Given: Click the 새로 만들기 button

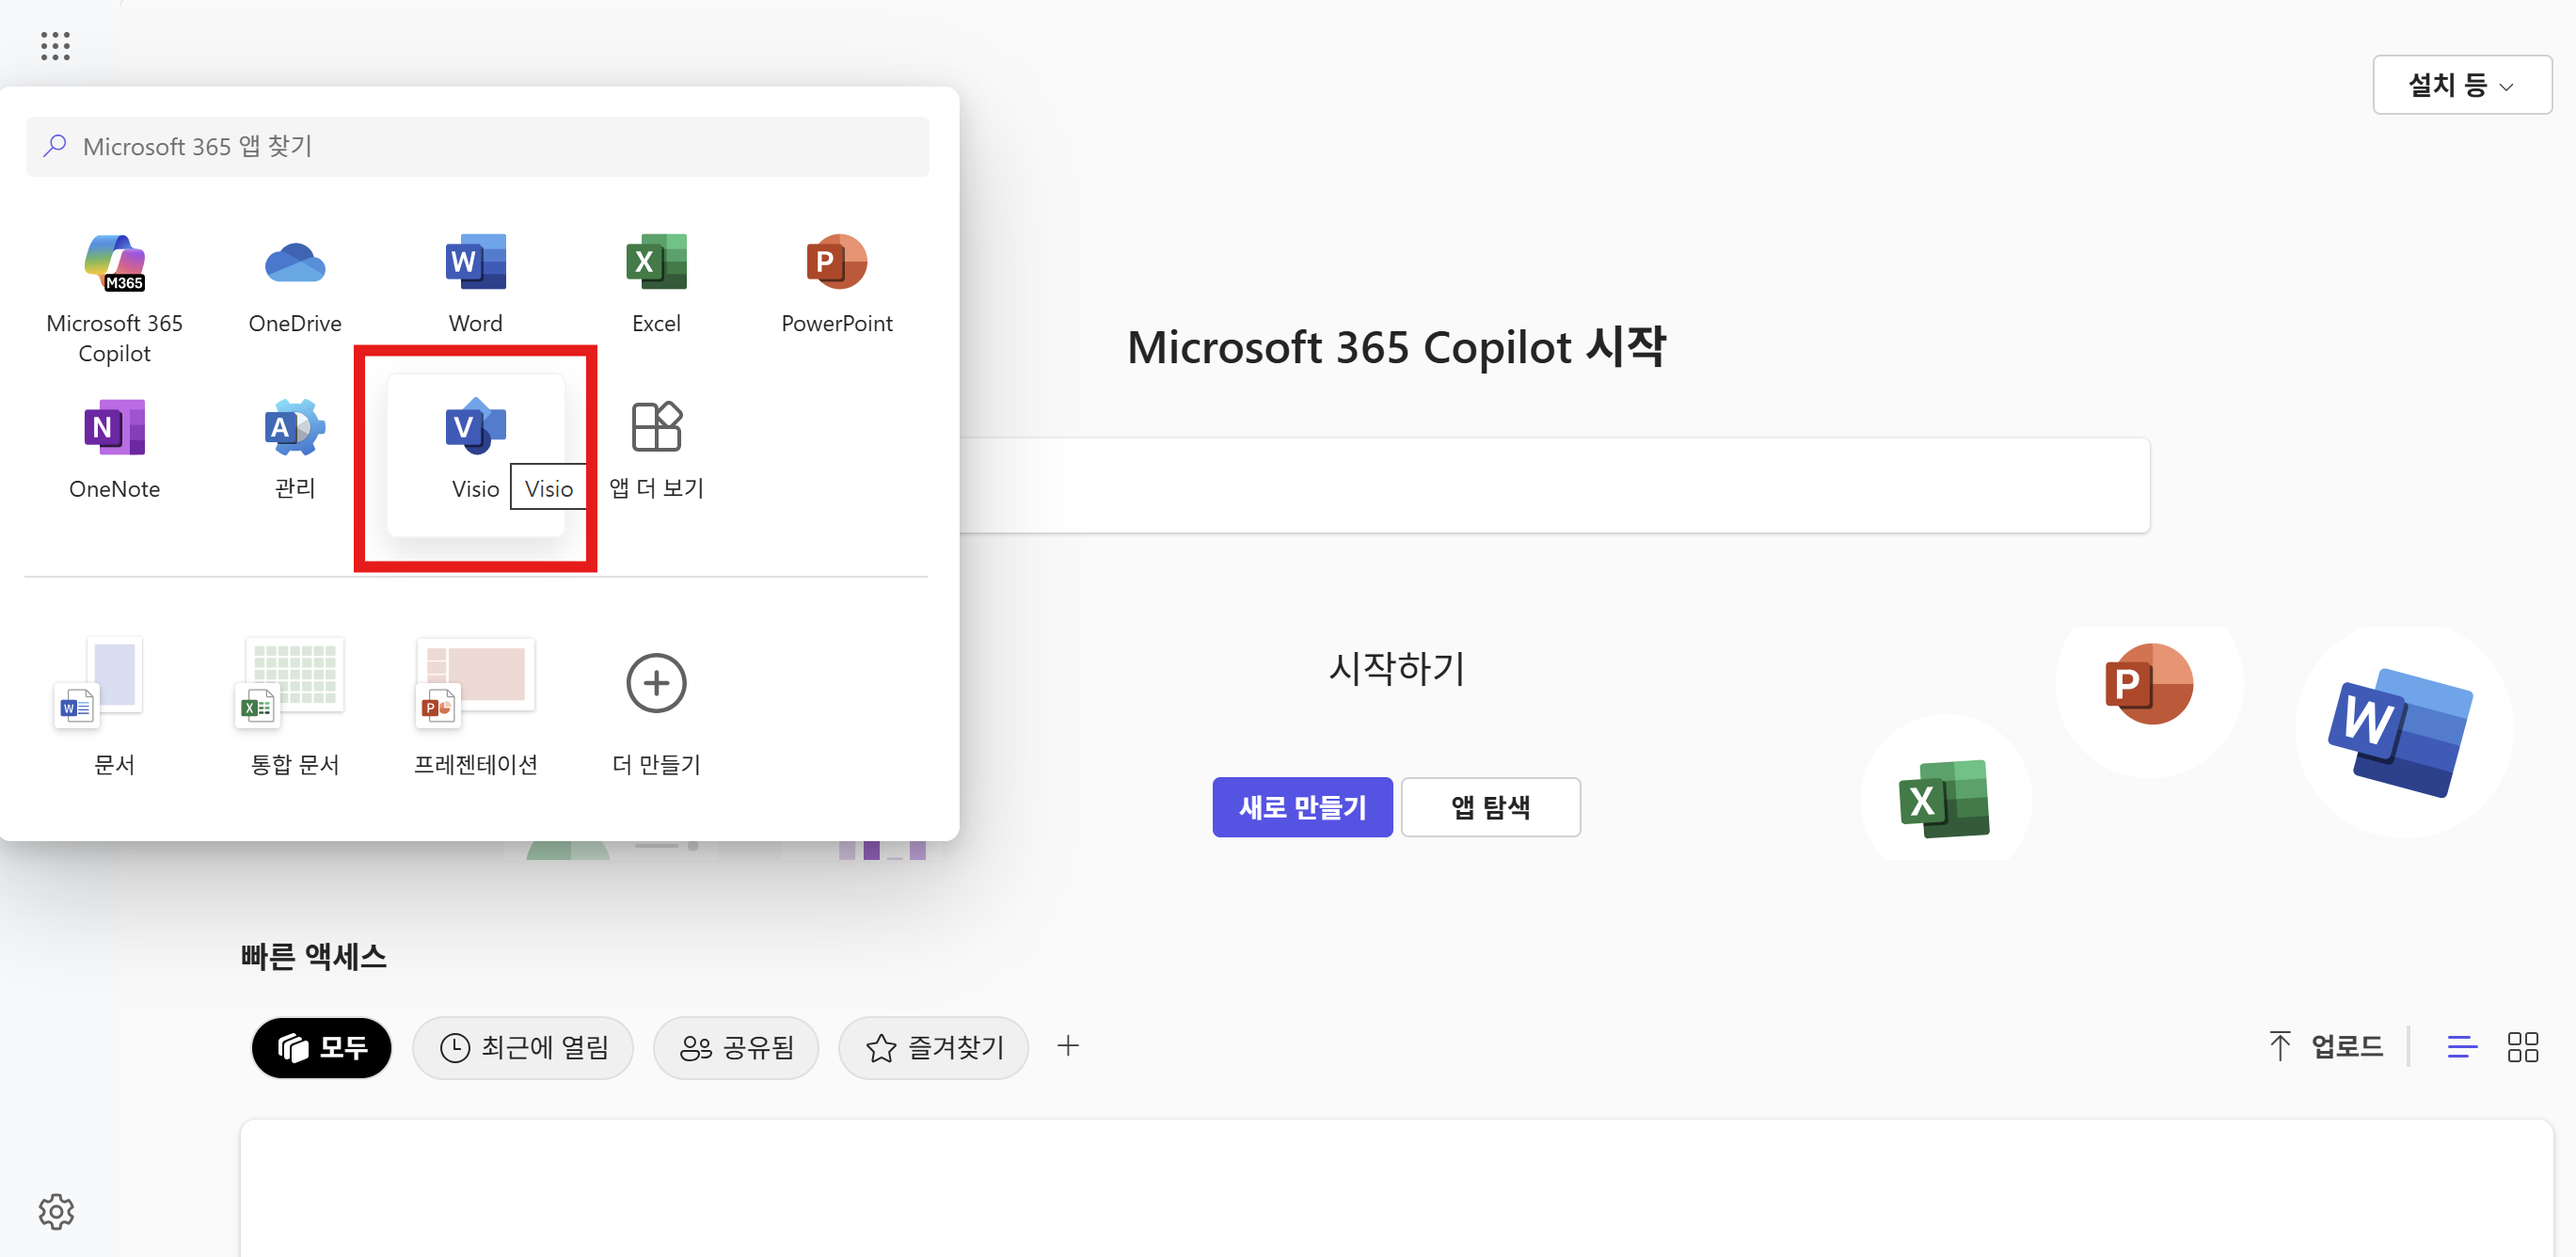Looking at the screenshot, I should [x=1302, y=807].
